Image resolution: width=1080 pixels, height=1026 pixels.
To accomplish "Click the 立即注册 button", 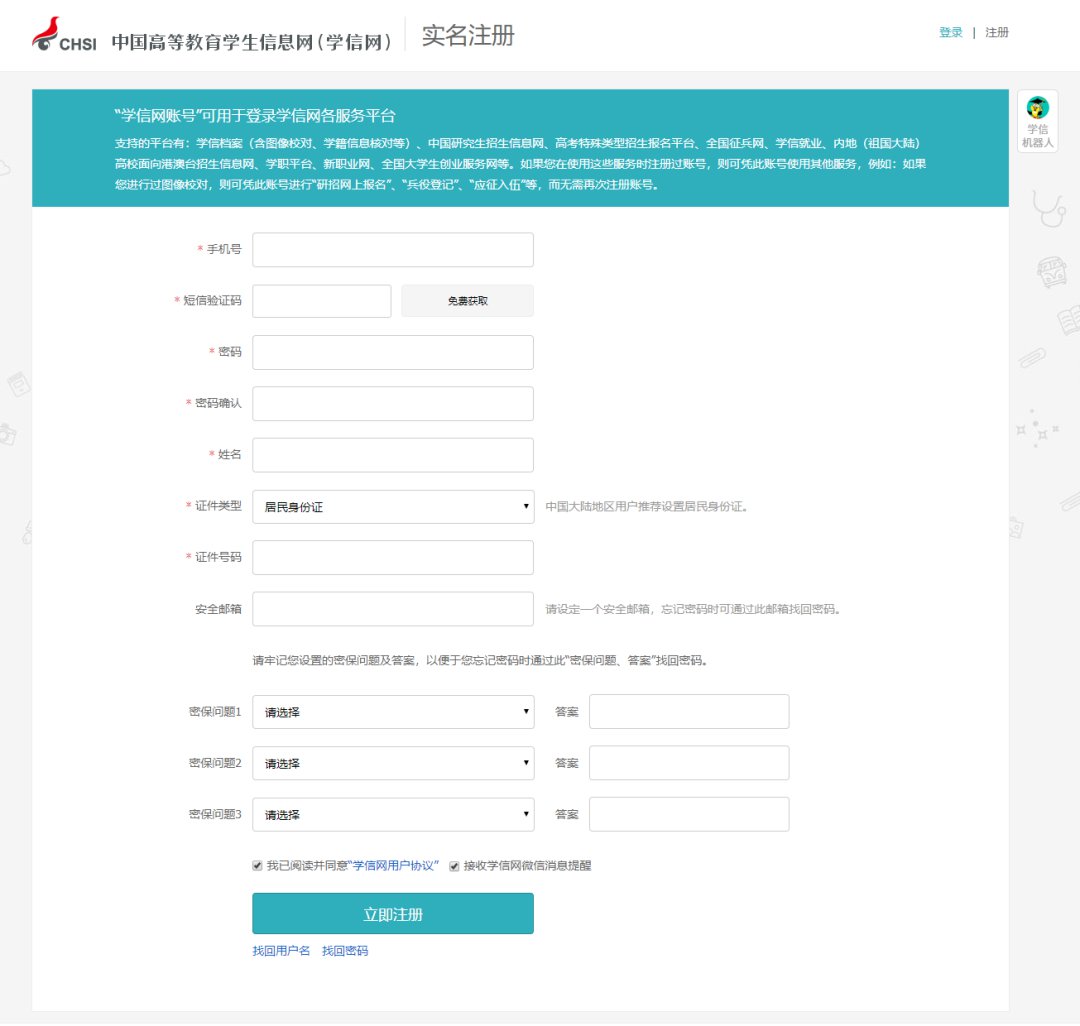I will [393, 914].
